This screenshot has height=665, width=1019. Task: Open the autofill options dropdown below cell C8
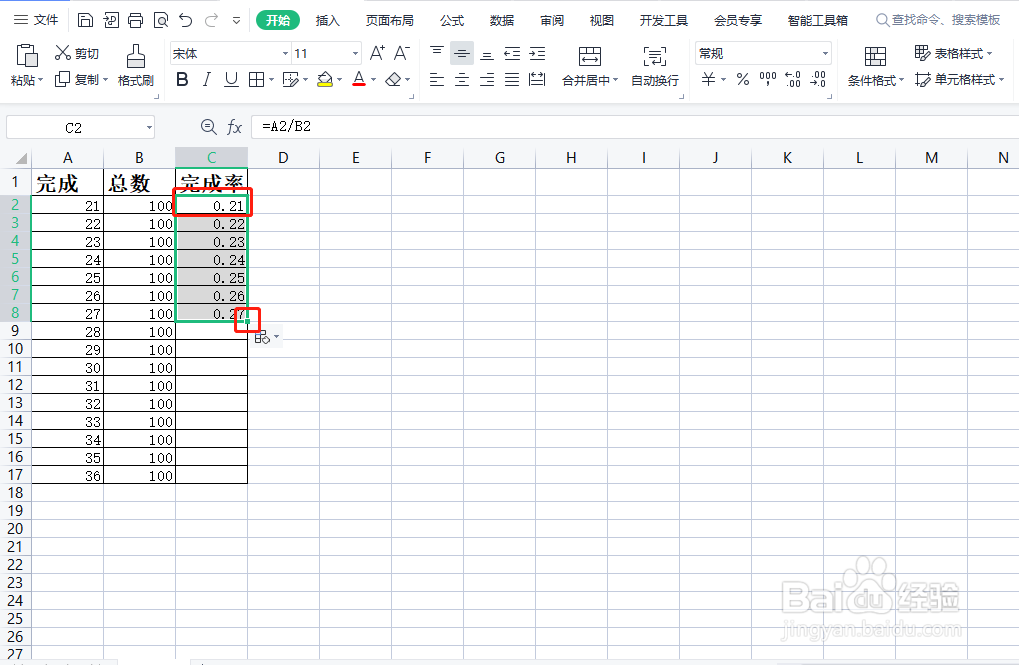(264, 336)
